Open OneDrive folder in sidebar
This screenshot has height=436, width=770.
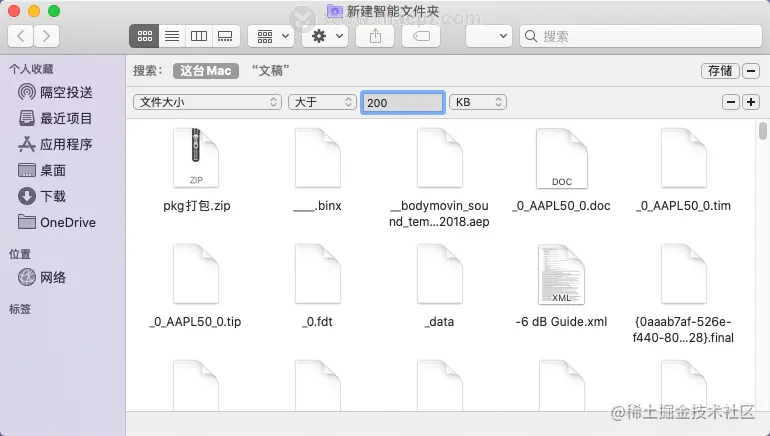(x=56, y=222)
